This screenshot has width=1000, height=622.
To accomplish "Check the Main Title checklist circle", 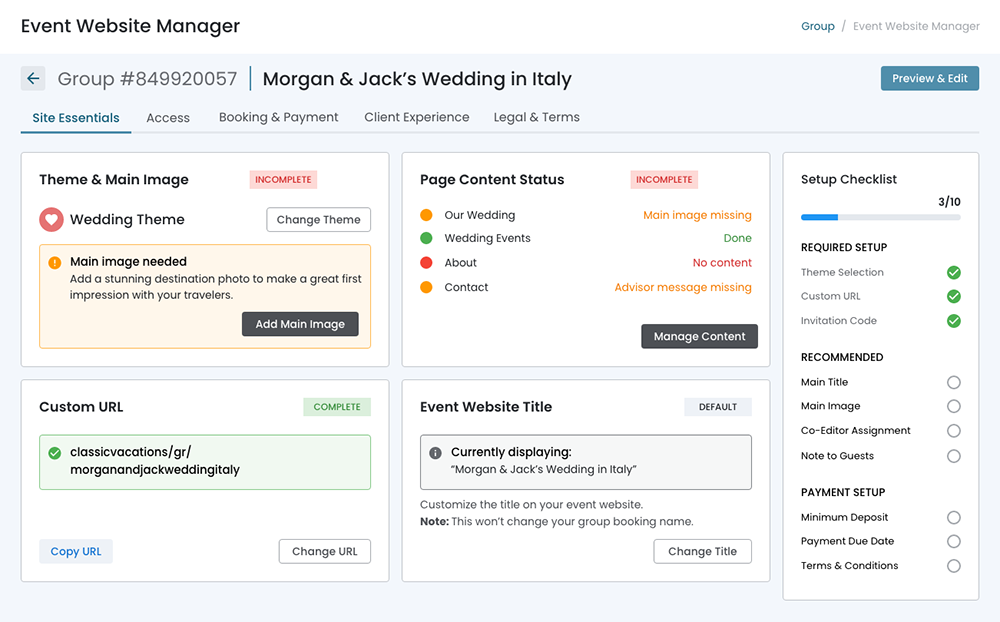I will coord(953,382).
